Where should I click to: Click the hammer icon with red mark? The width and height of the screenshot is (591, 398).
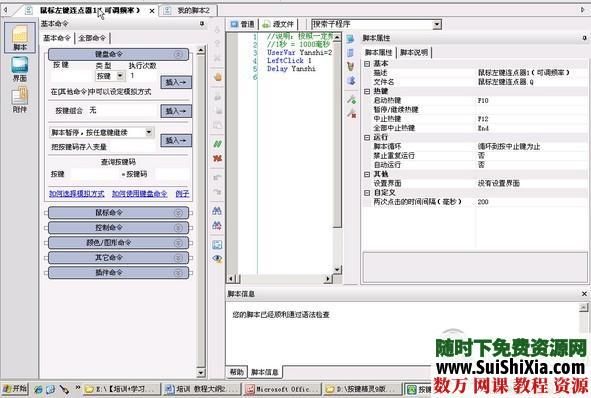pyautogui.click(x=351, y=113)
